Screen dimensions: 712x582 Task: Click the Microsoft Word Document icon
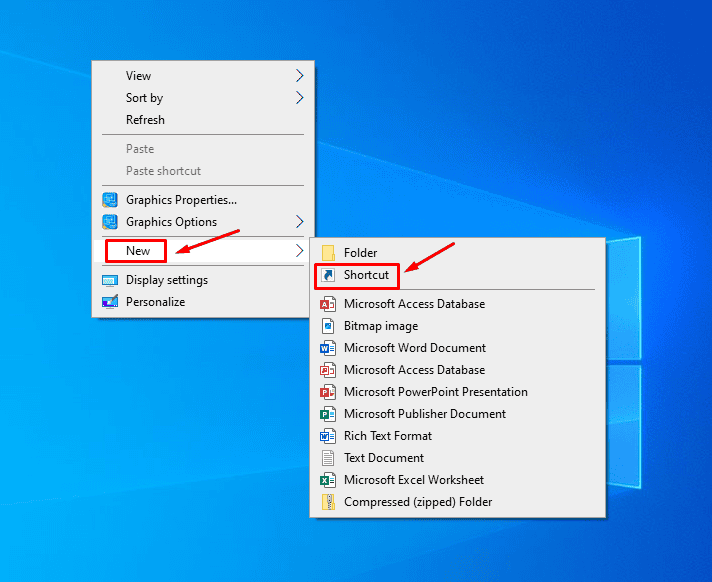tap(327, 348)
